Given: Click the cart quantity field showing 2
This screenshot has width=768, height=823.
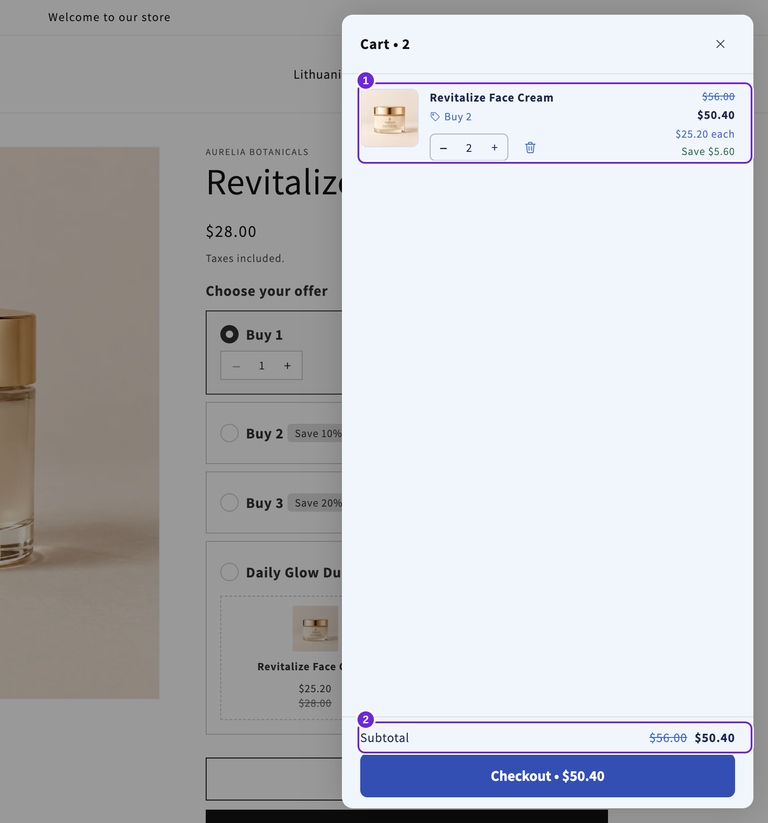Looking at the screenshot, I should (x=469, y=148).
